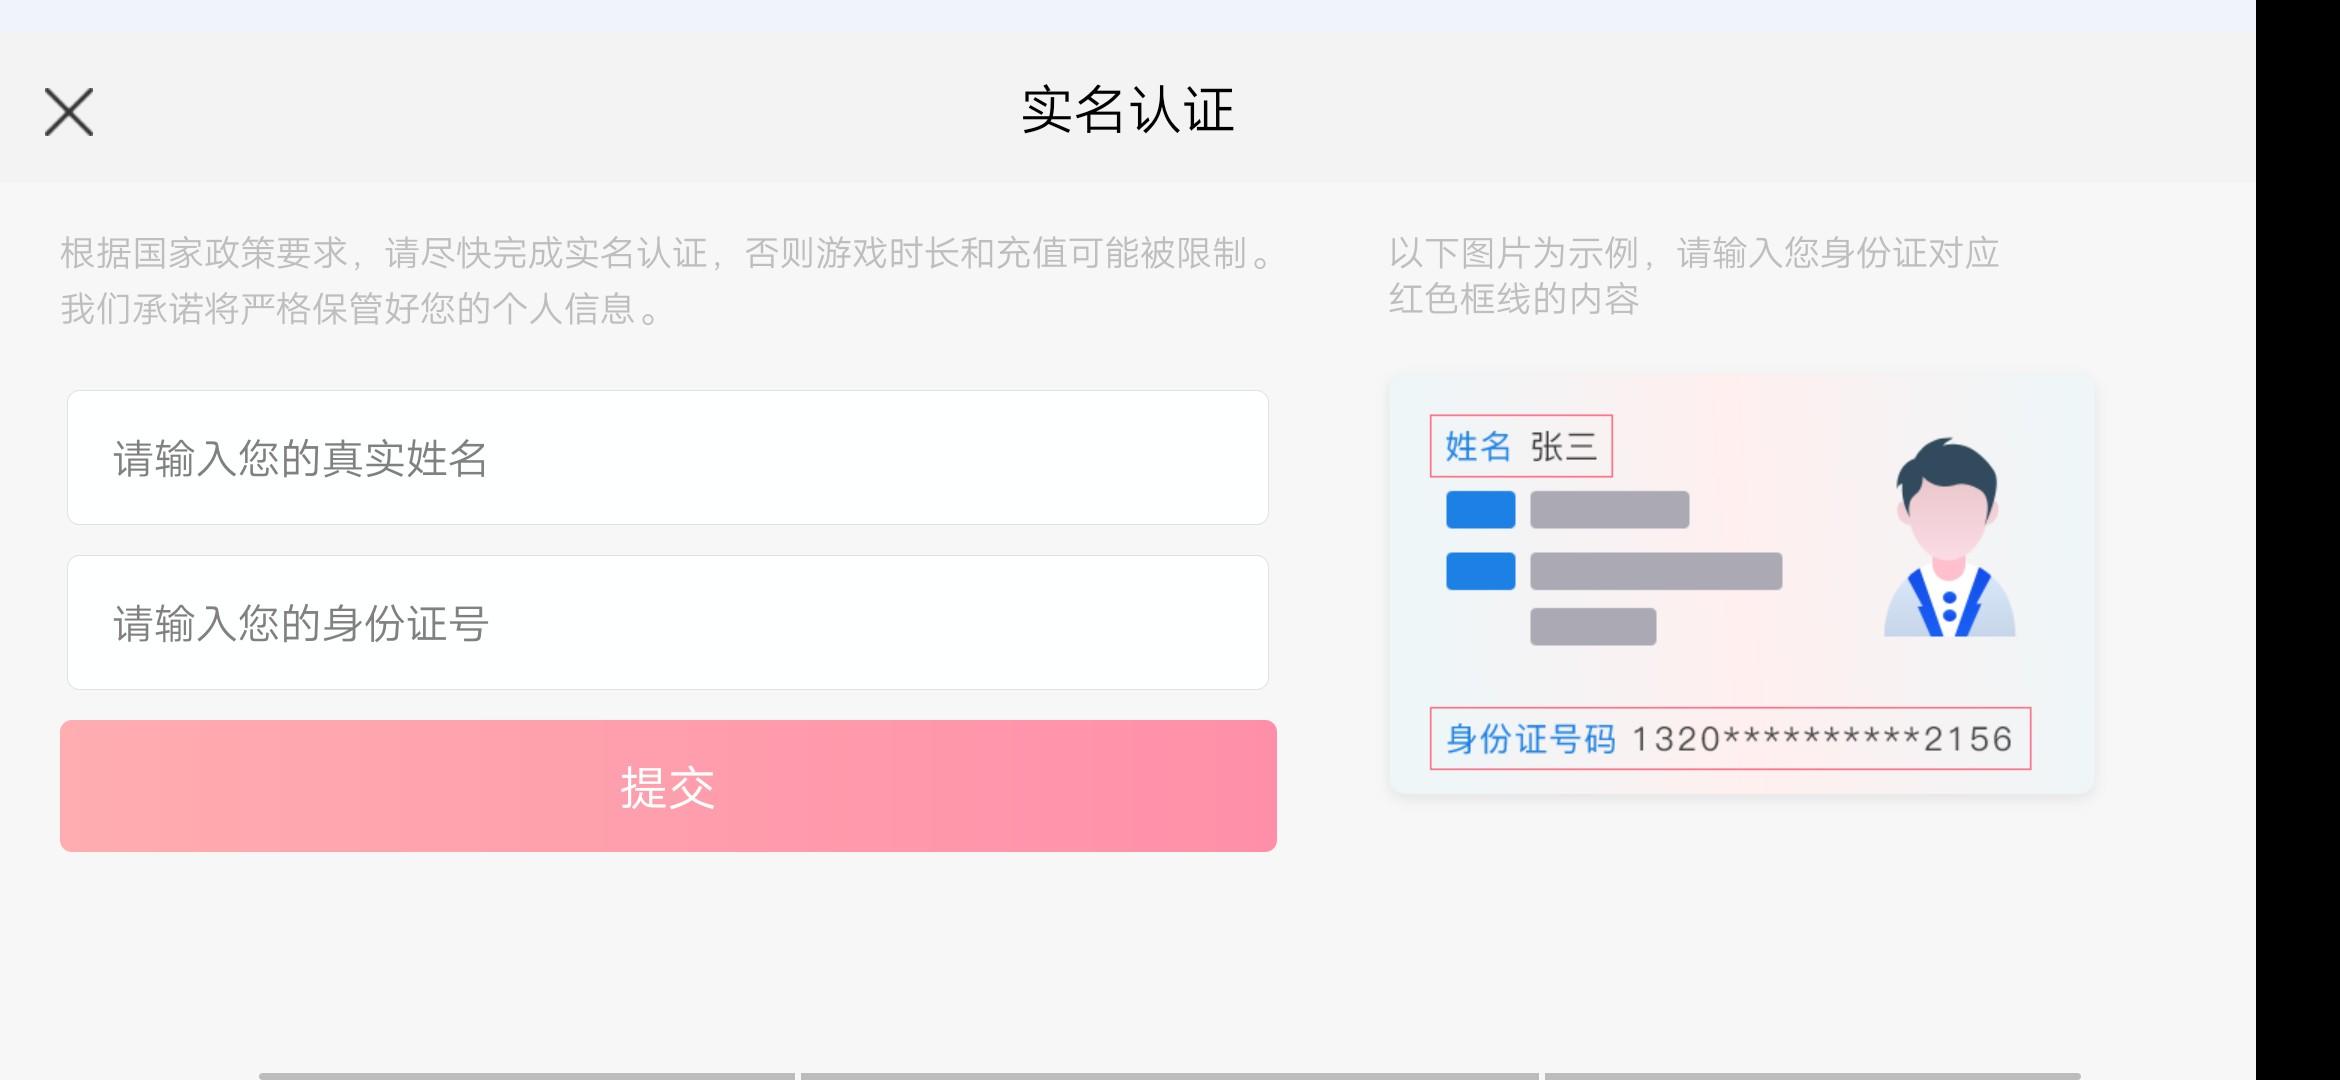Click the longest gray placeholder bar on the card
This screenshot has height=1080, width=2340.
[x=1656, y=571]
